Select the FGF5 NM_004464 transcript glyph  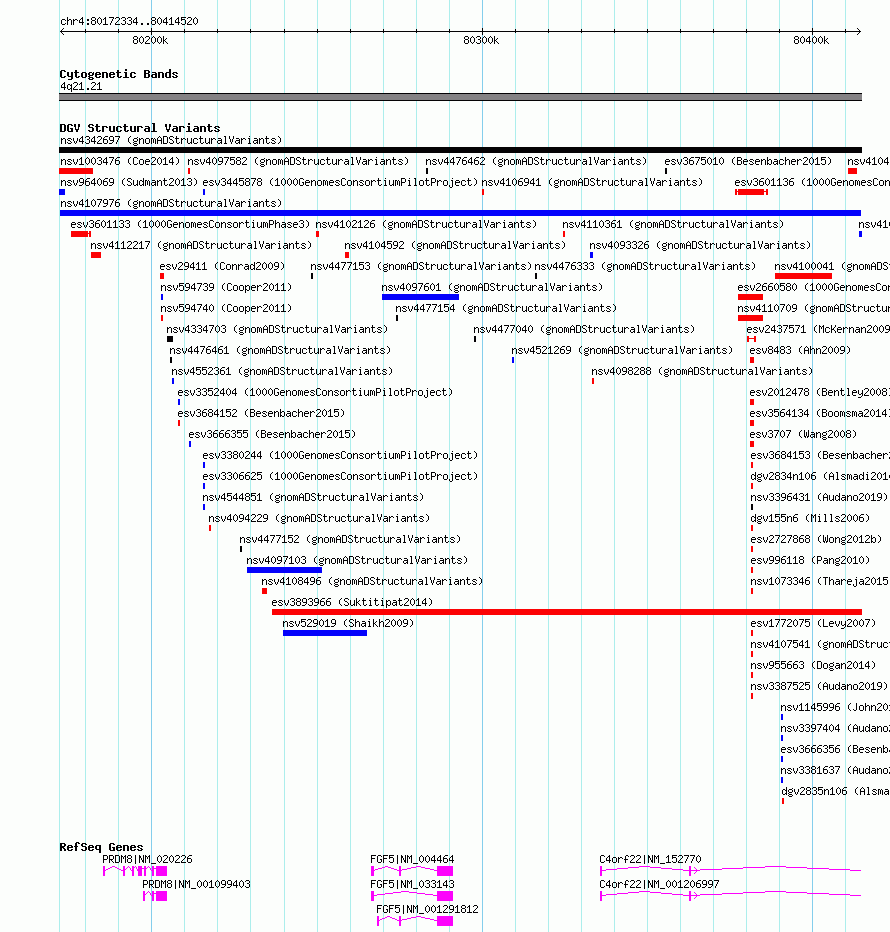412,871
